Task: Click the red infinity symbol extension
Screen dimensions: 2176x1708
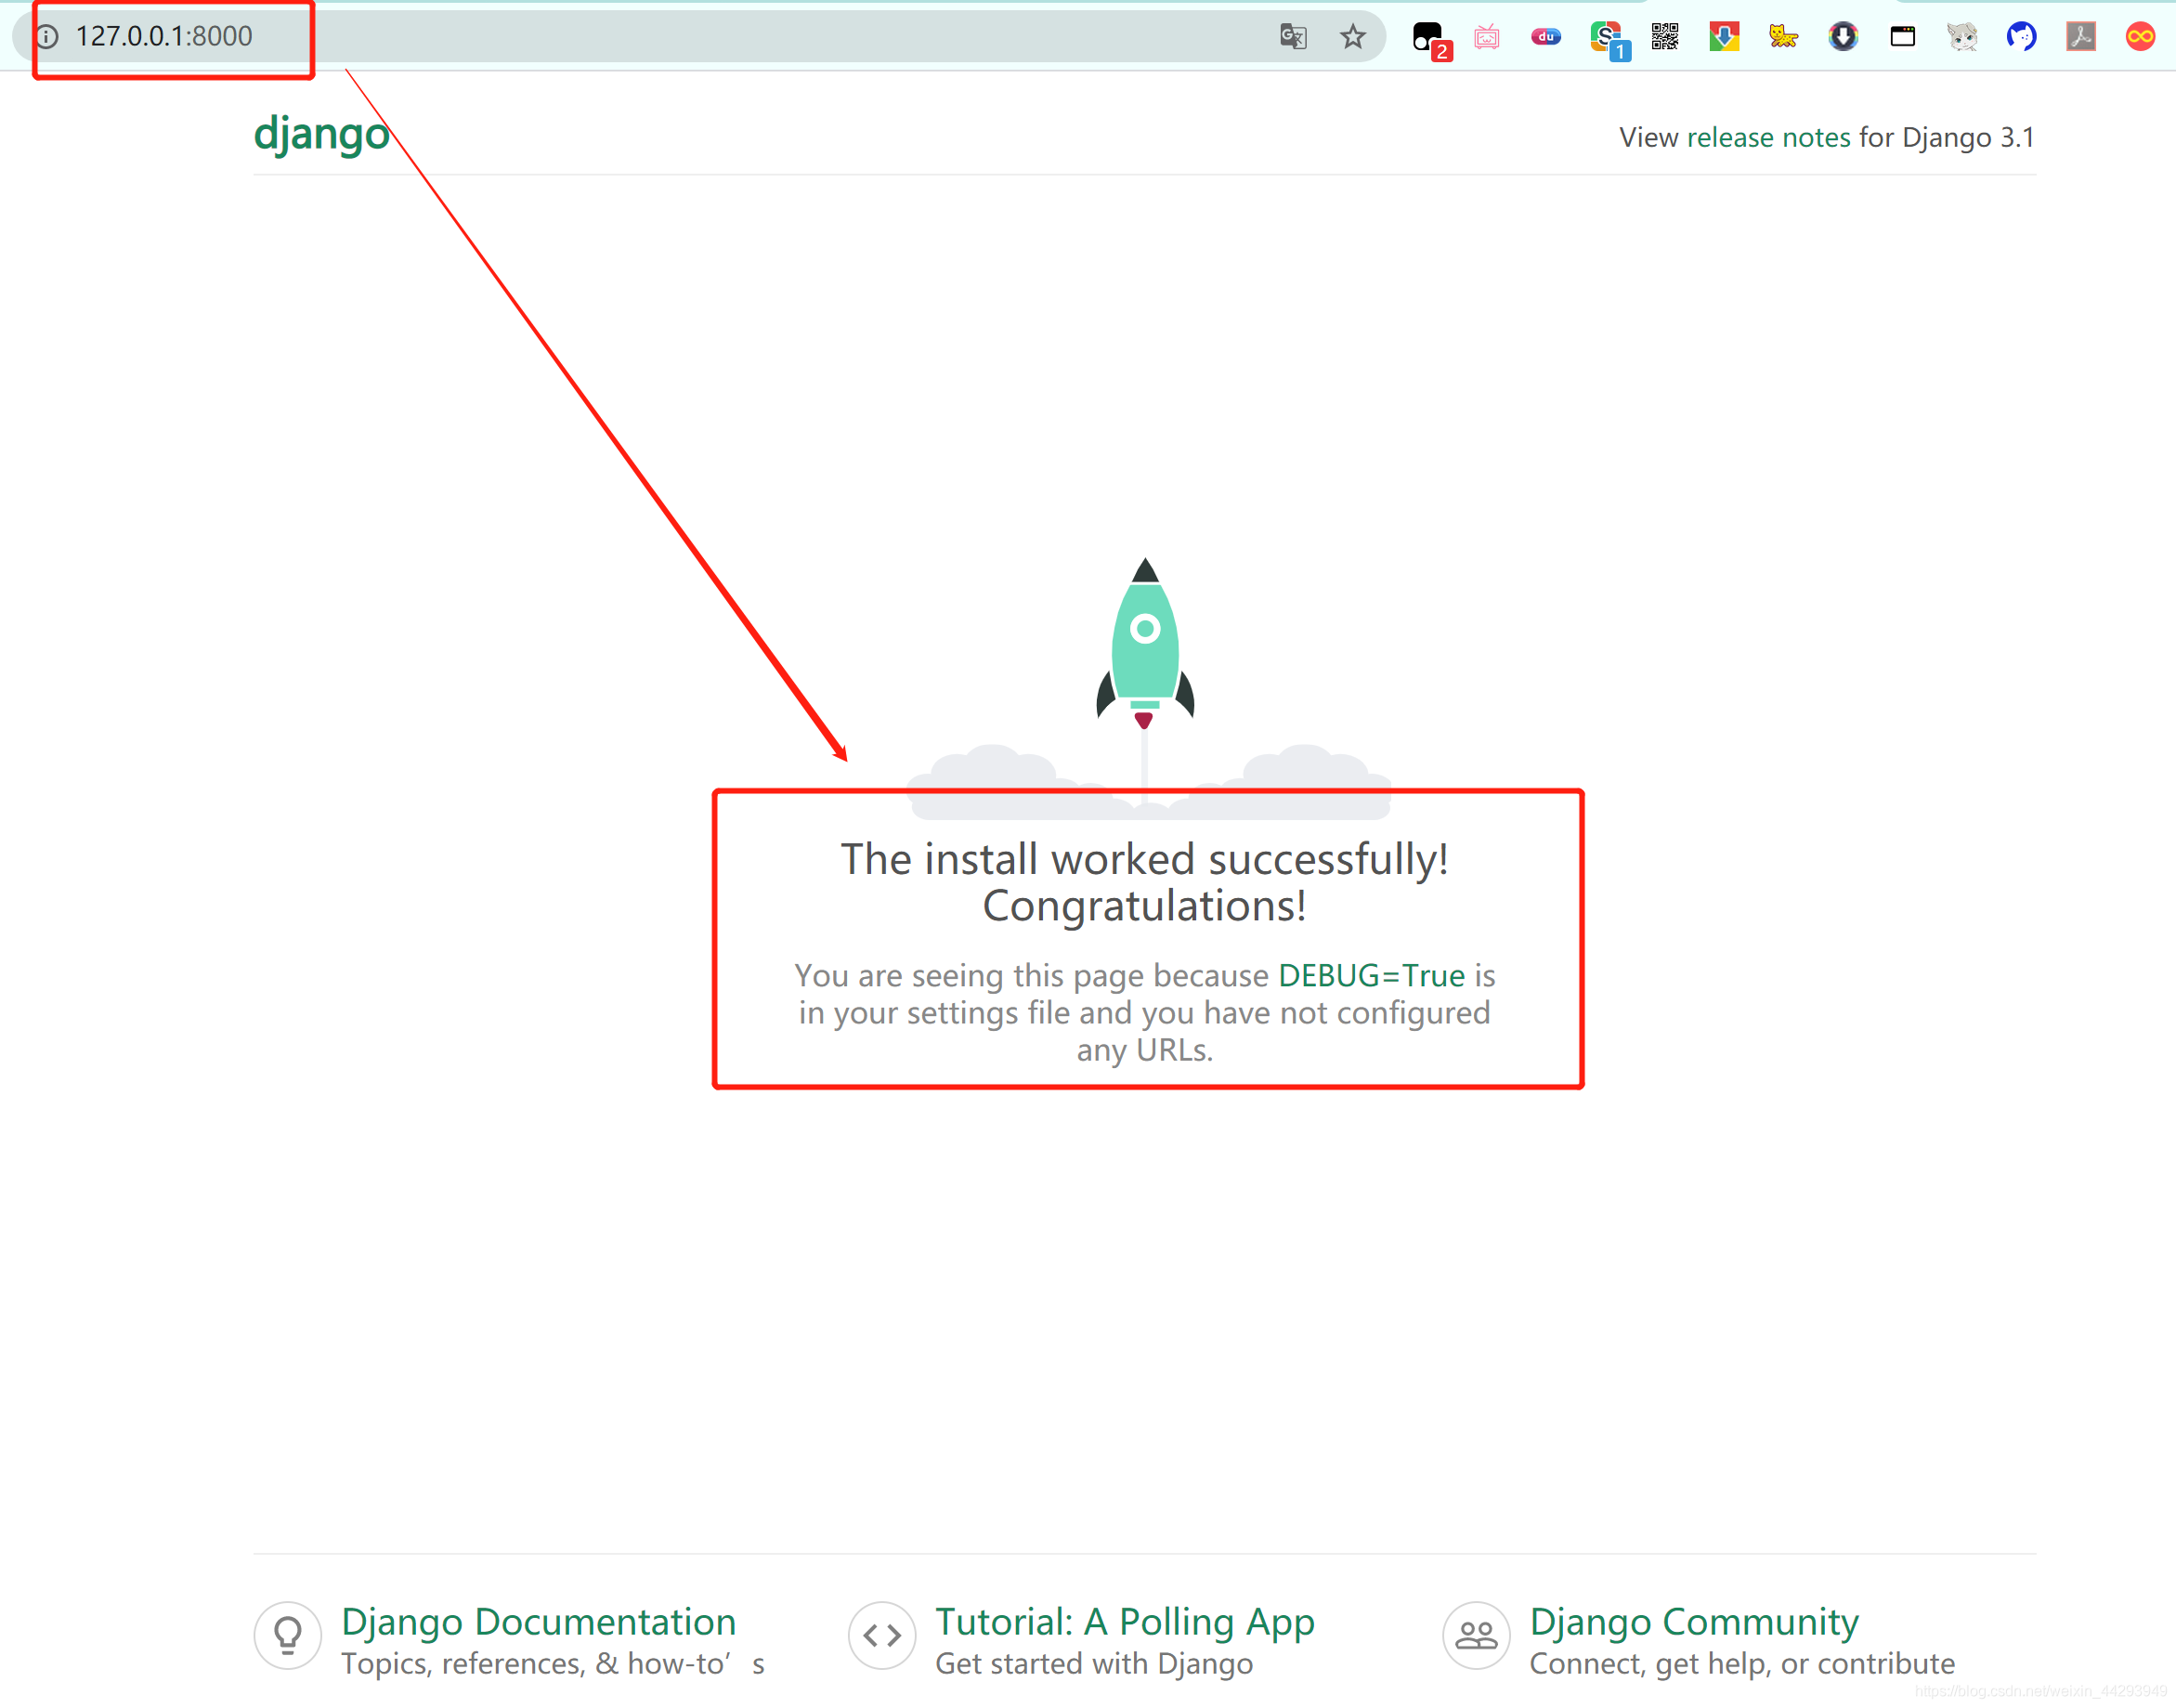Action: [x=2140, y=37]
